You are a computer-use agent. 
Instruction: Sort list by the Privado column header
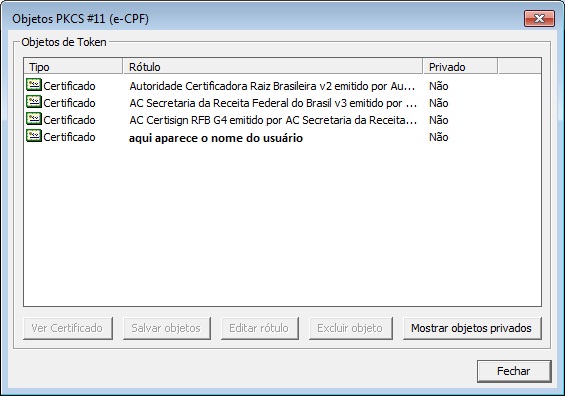pyautogui.click(x=460, y=67)
